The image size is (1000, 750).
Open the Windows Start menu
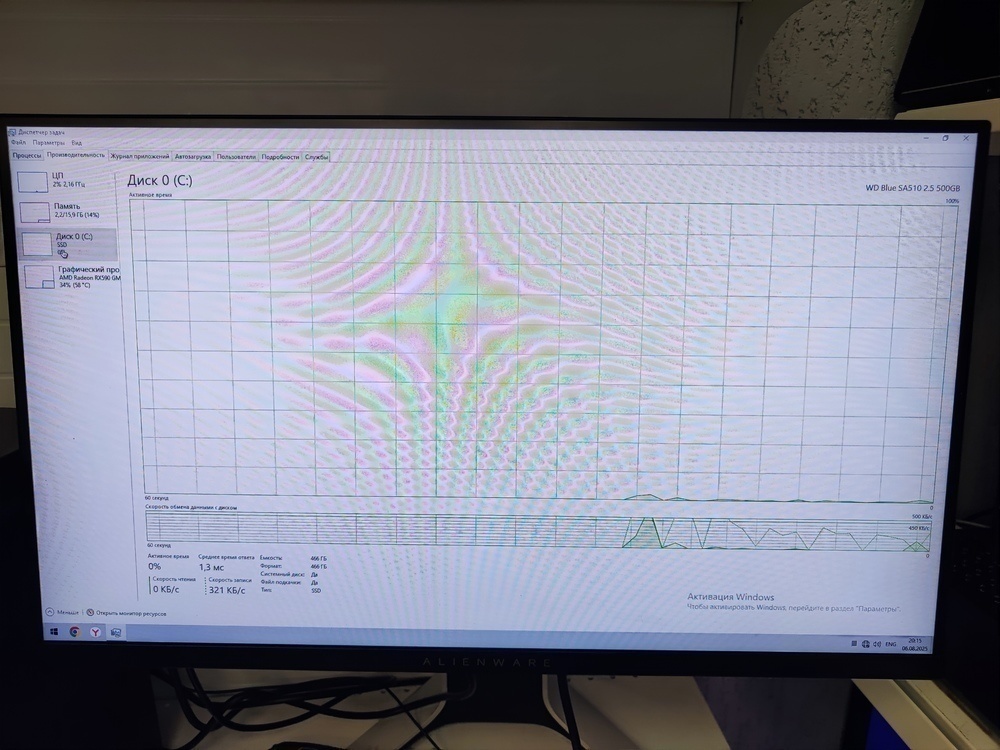(x=54, y=631)
